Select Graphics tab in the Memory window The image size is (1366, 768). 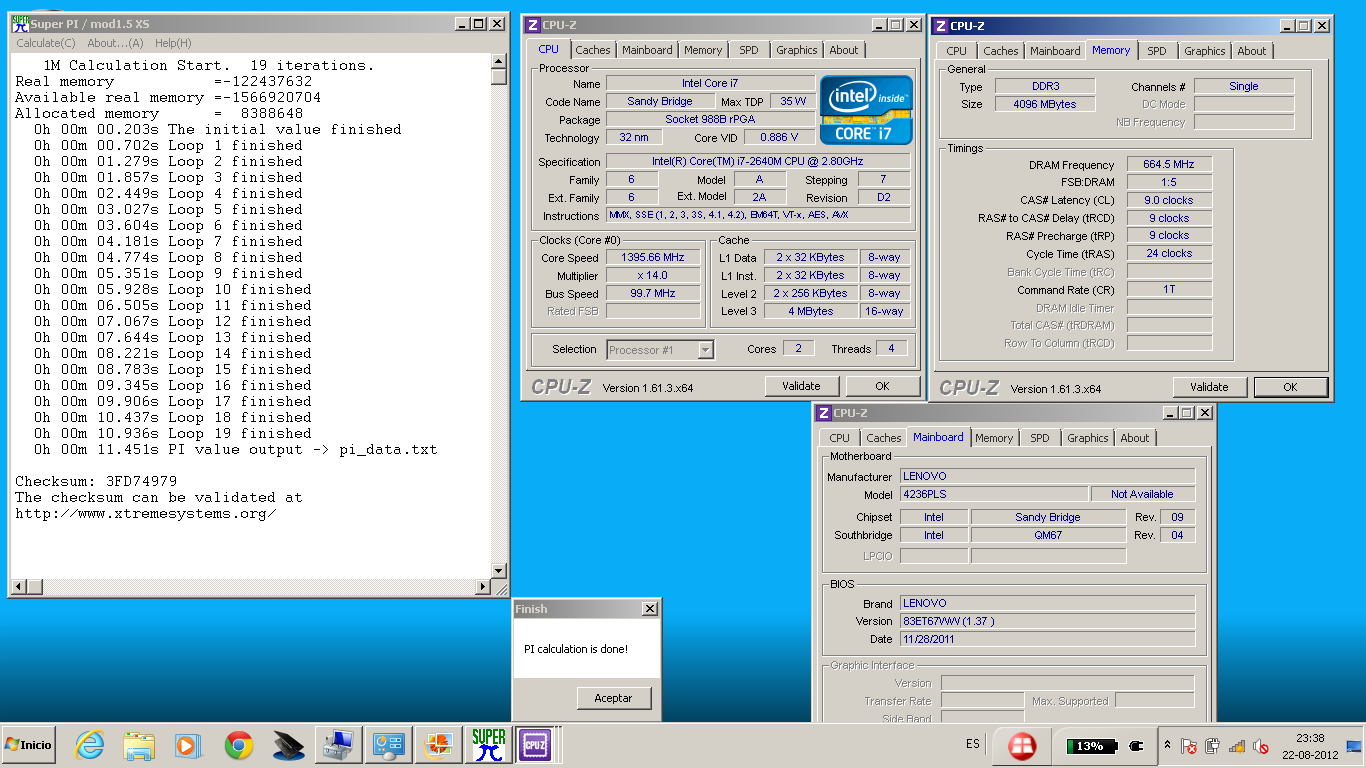pos(1205,51)
